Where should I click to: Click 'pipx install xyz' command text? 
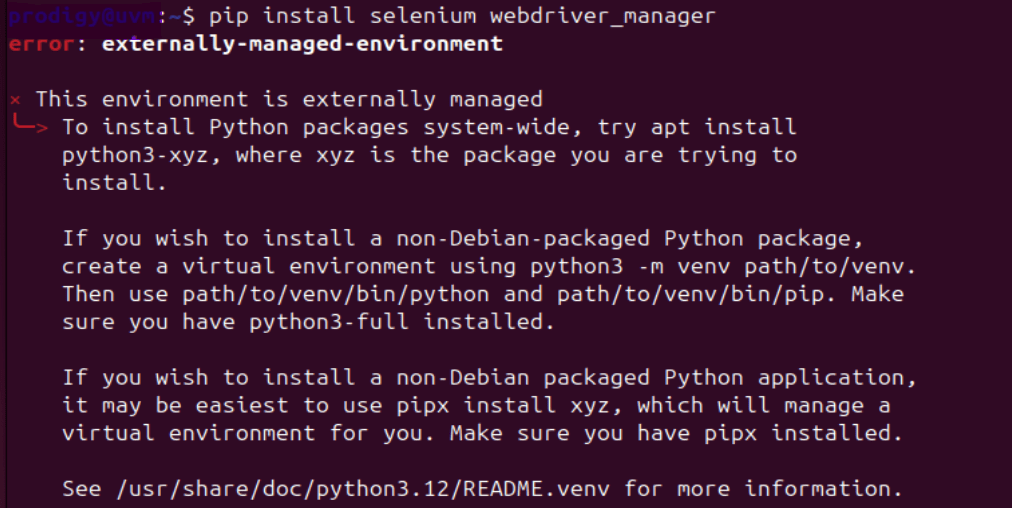[509, 406]
